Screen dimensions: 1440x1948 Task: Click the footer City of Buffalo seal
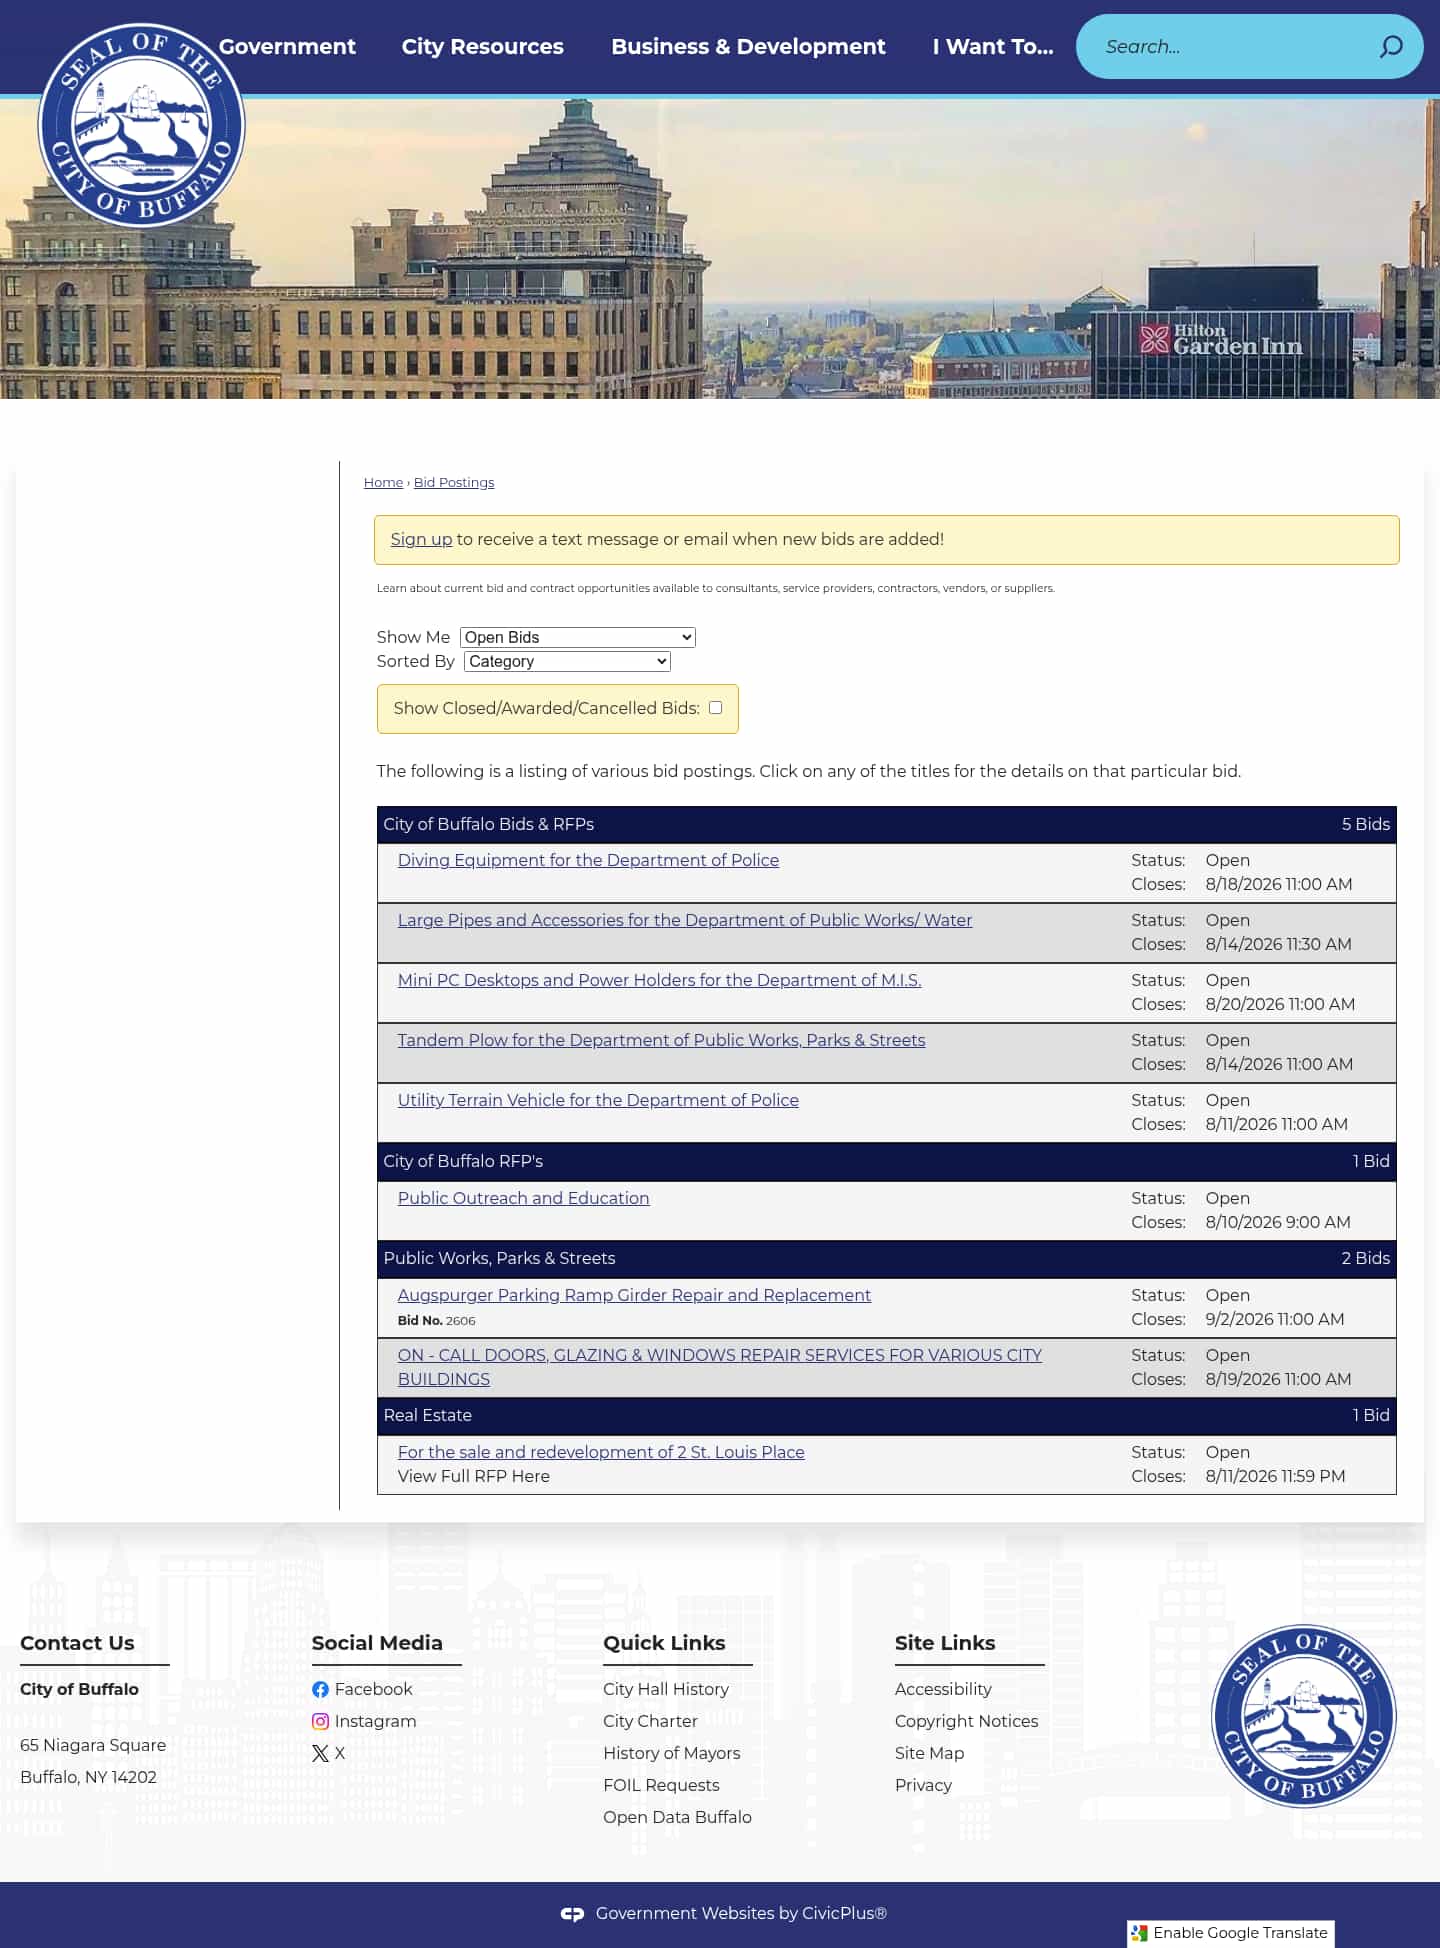1304,1716
